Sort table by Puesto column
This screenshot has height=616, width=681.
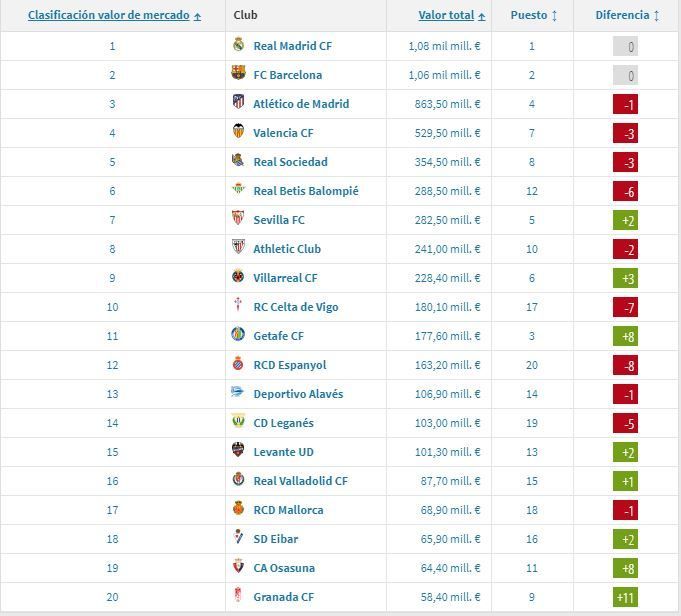click(x=528, y=16)
